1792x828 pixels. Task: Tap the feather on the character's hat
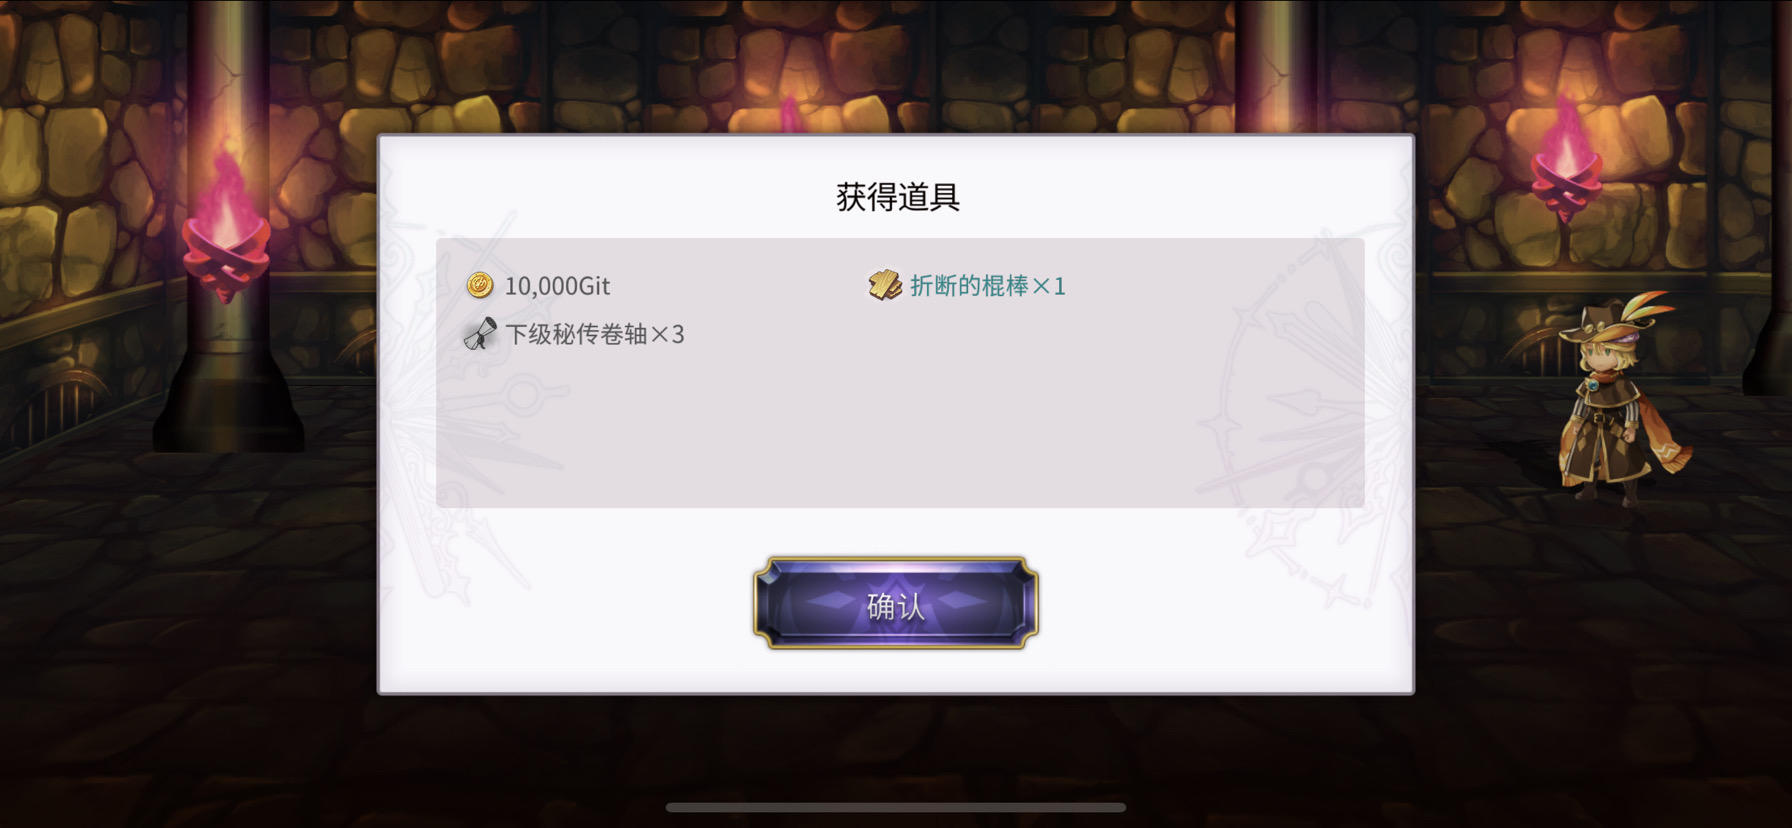click(1644, 308)
